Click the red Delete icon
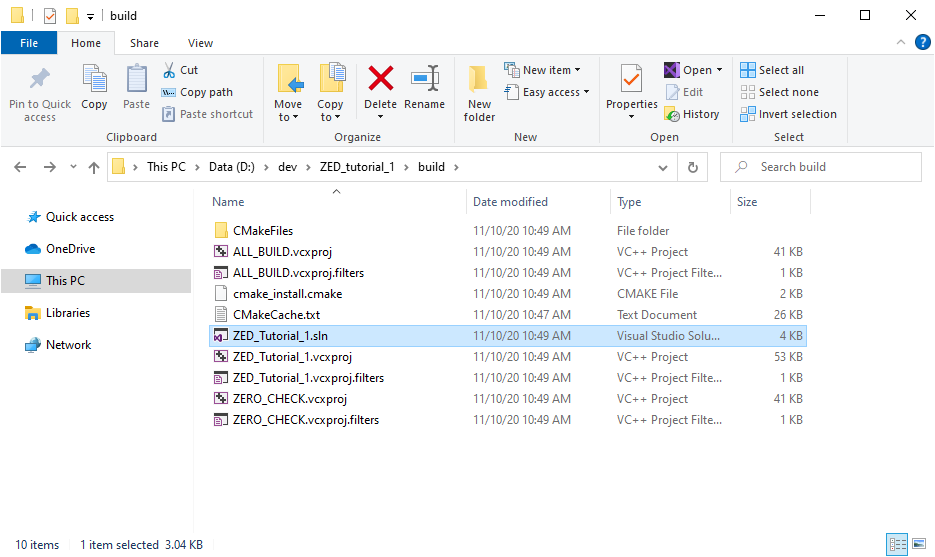Image resolution: width=935 pixels, height=557 pixels. [380, 79]
